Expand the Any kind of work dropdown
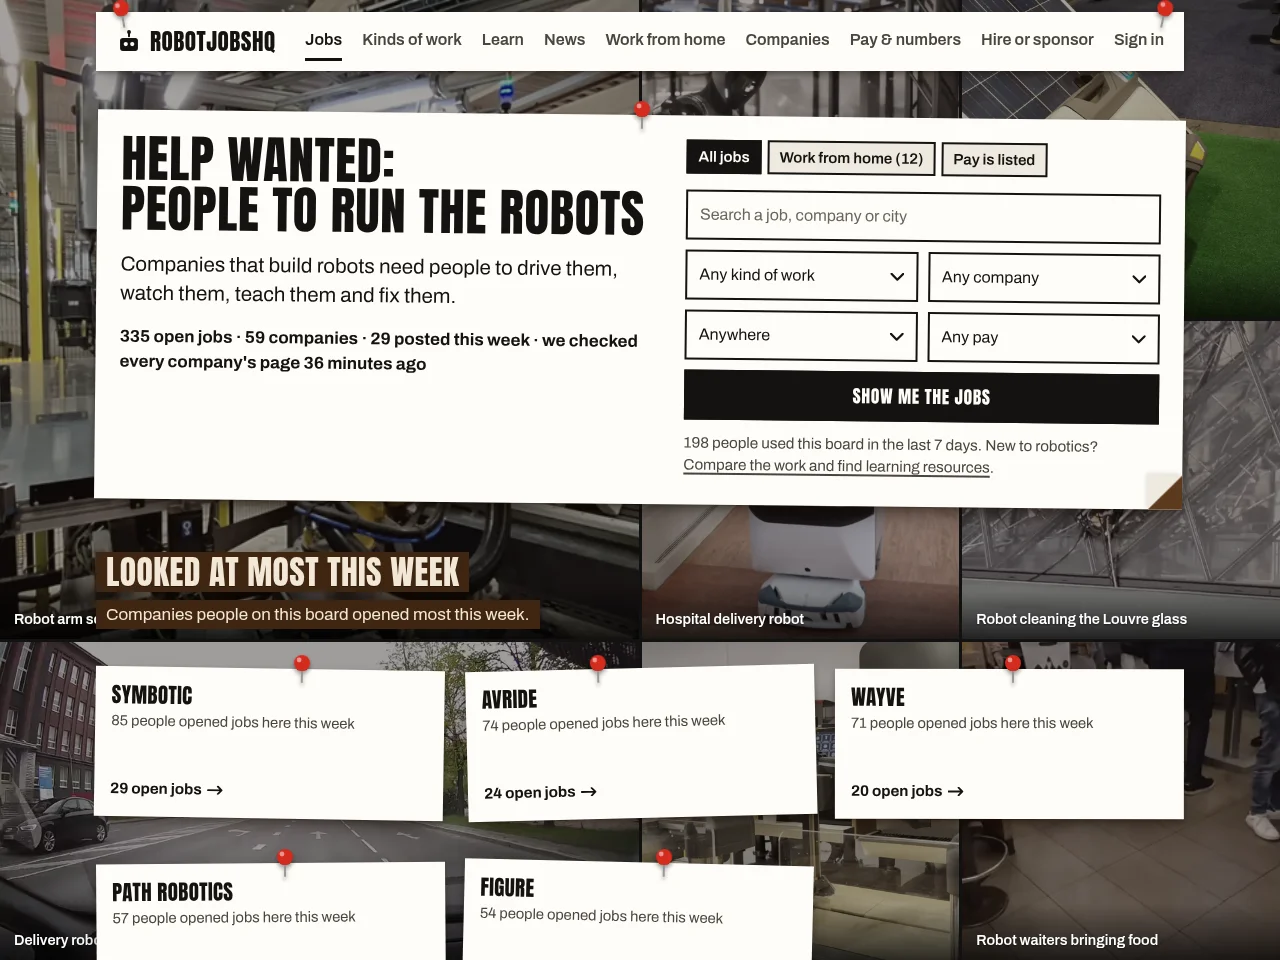The width and height of the screenshot is (1280, 960). pyautogui.click(x=801, y=275)
